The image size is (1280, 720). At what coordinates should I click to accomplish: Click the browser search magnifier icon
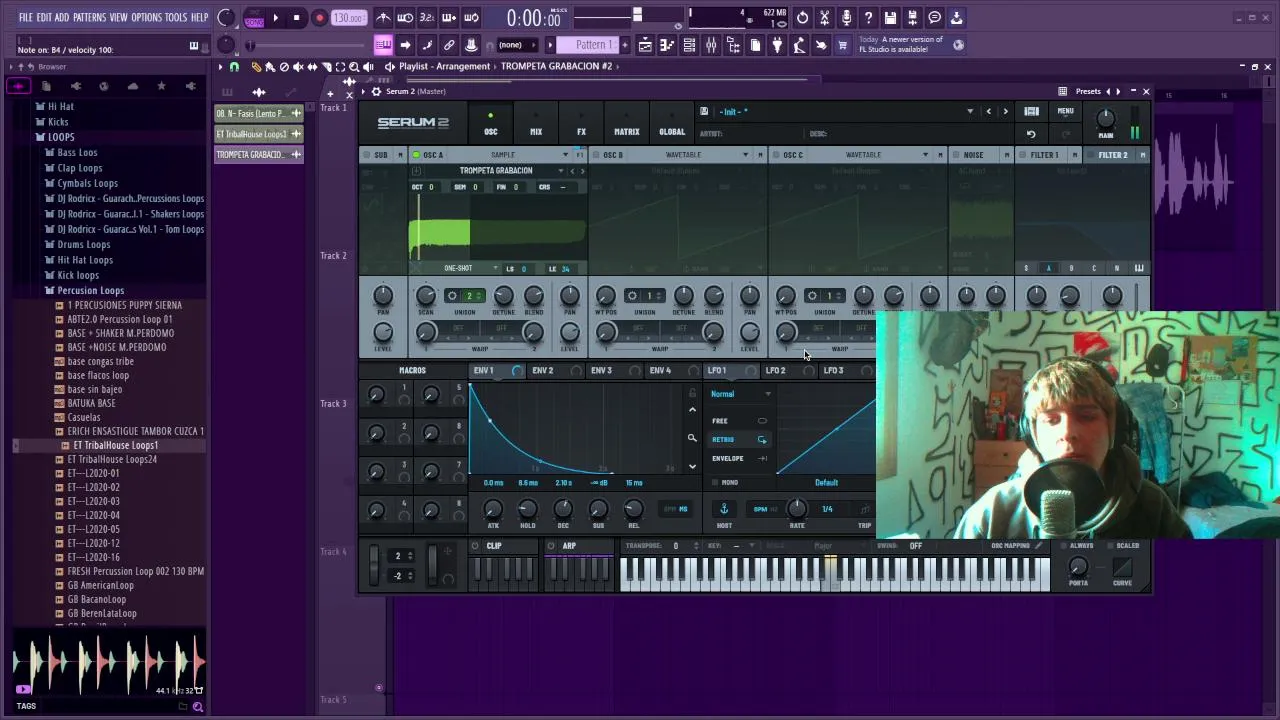(198, 707)
